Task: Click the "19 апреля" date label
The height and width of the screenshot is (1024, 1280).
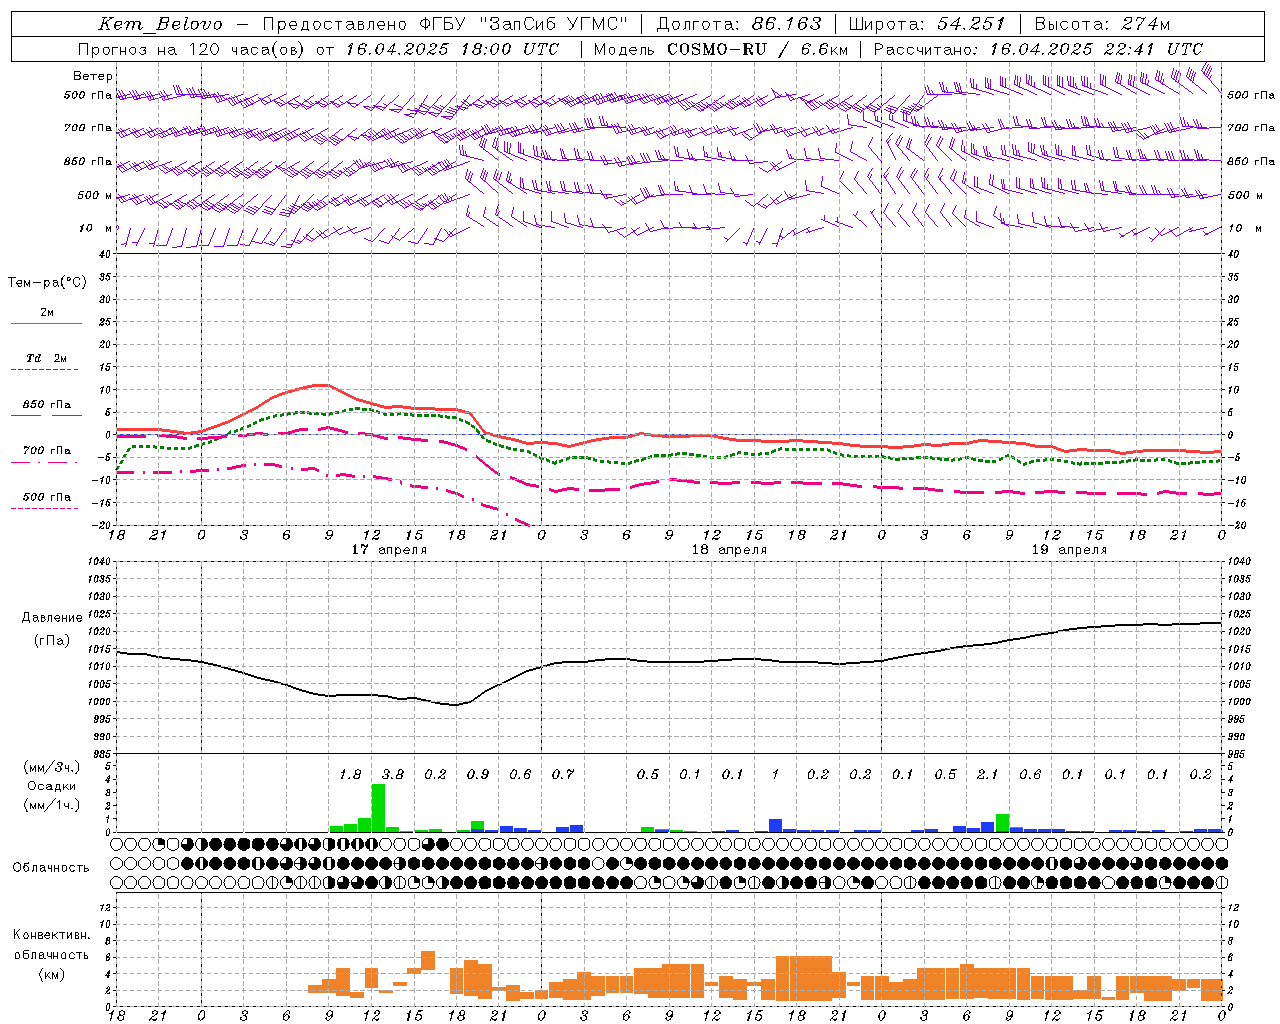Action: [x=1069, y=550]
